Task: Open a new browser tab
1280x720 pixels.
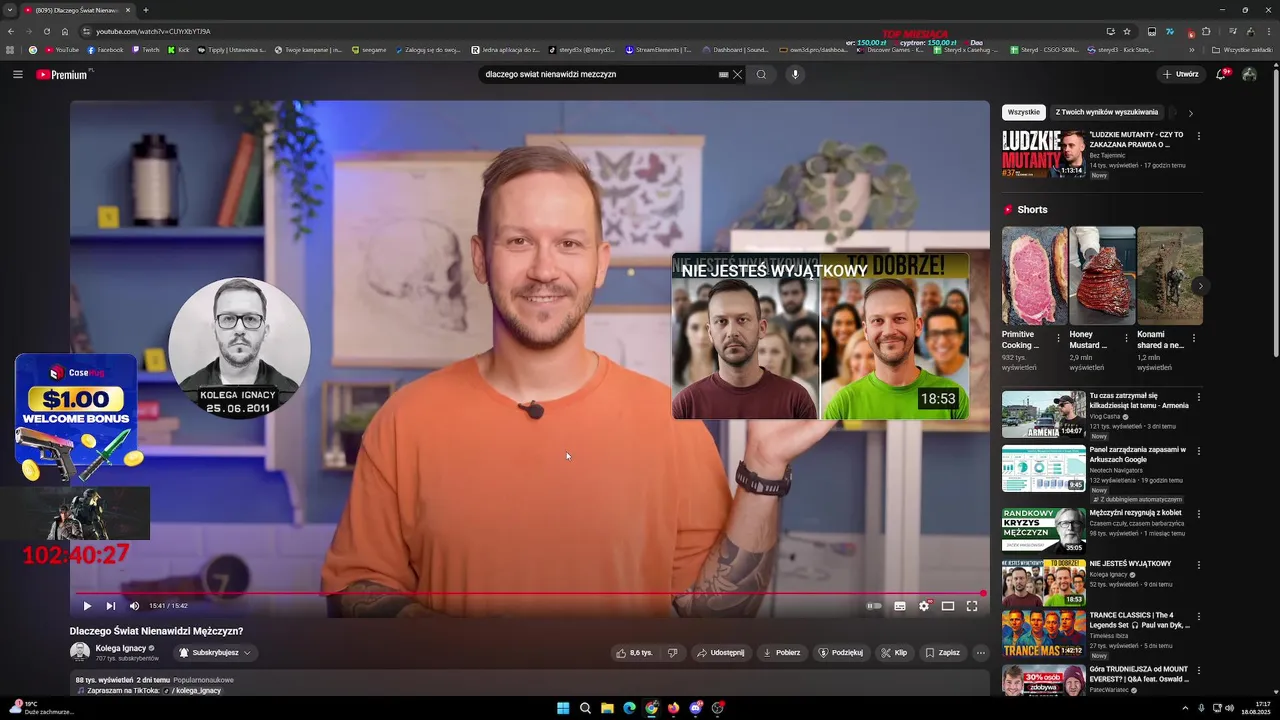Action: point(146,10)
